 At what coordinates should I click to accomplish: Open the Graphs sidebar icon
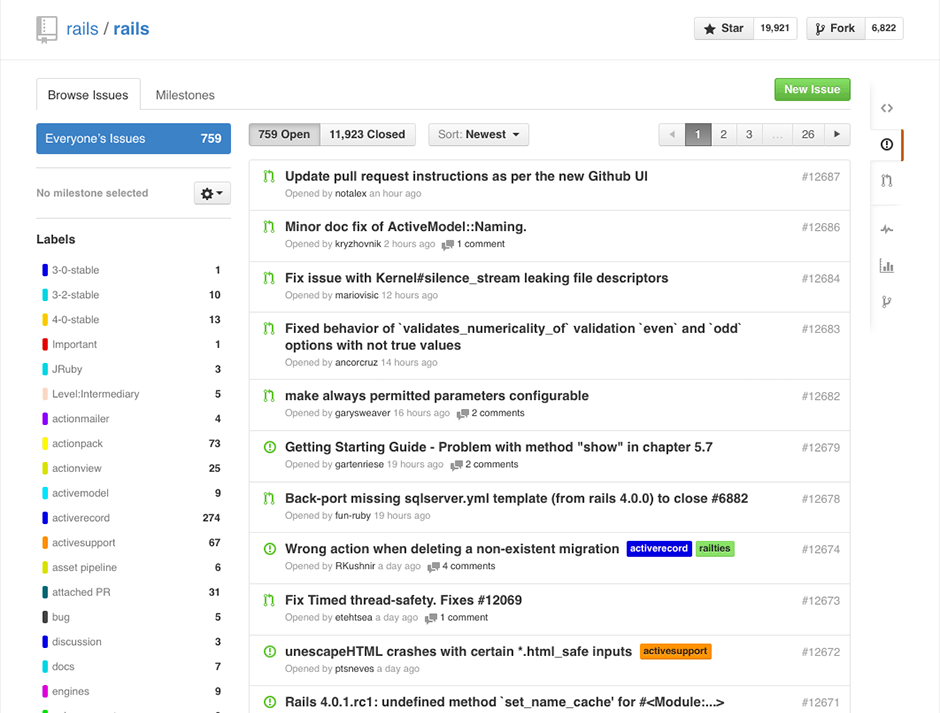887,266
